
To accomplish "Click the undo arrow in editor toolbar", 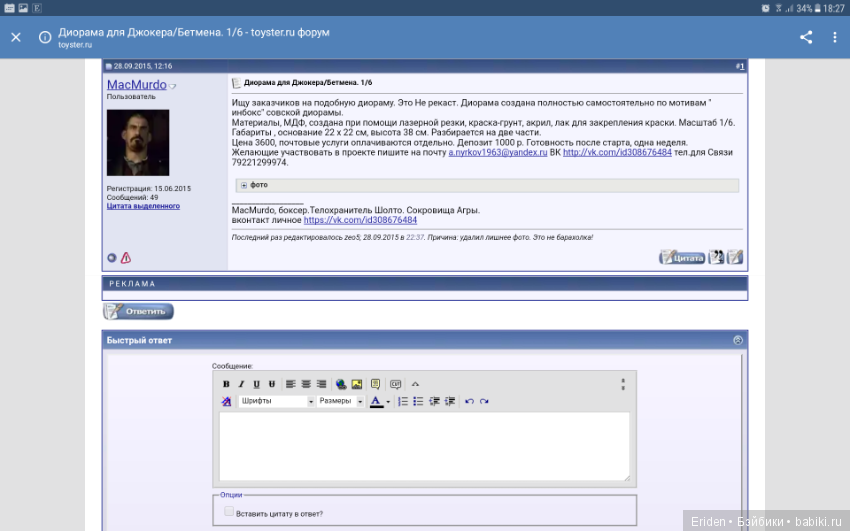I will coord(469,401).
